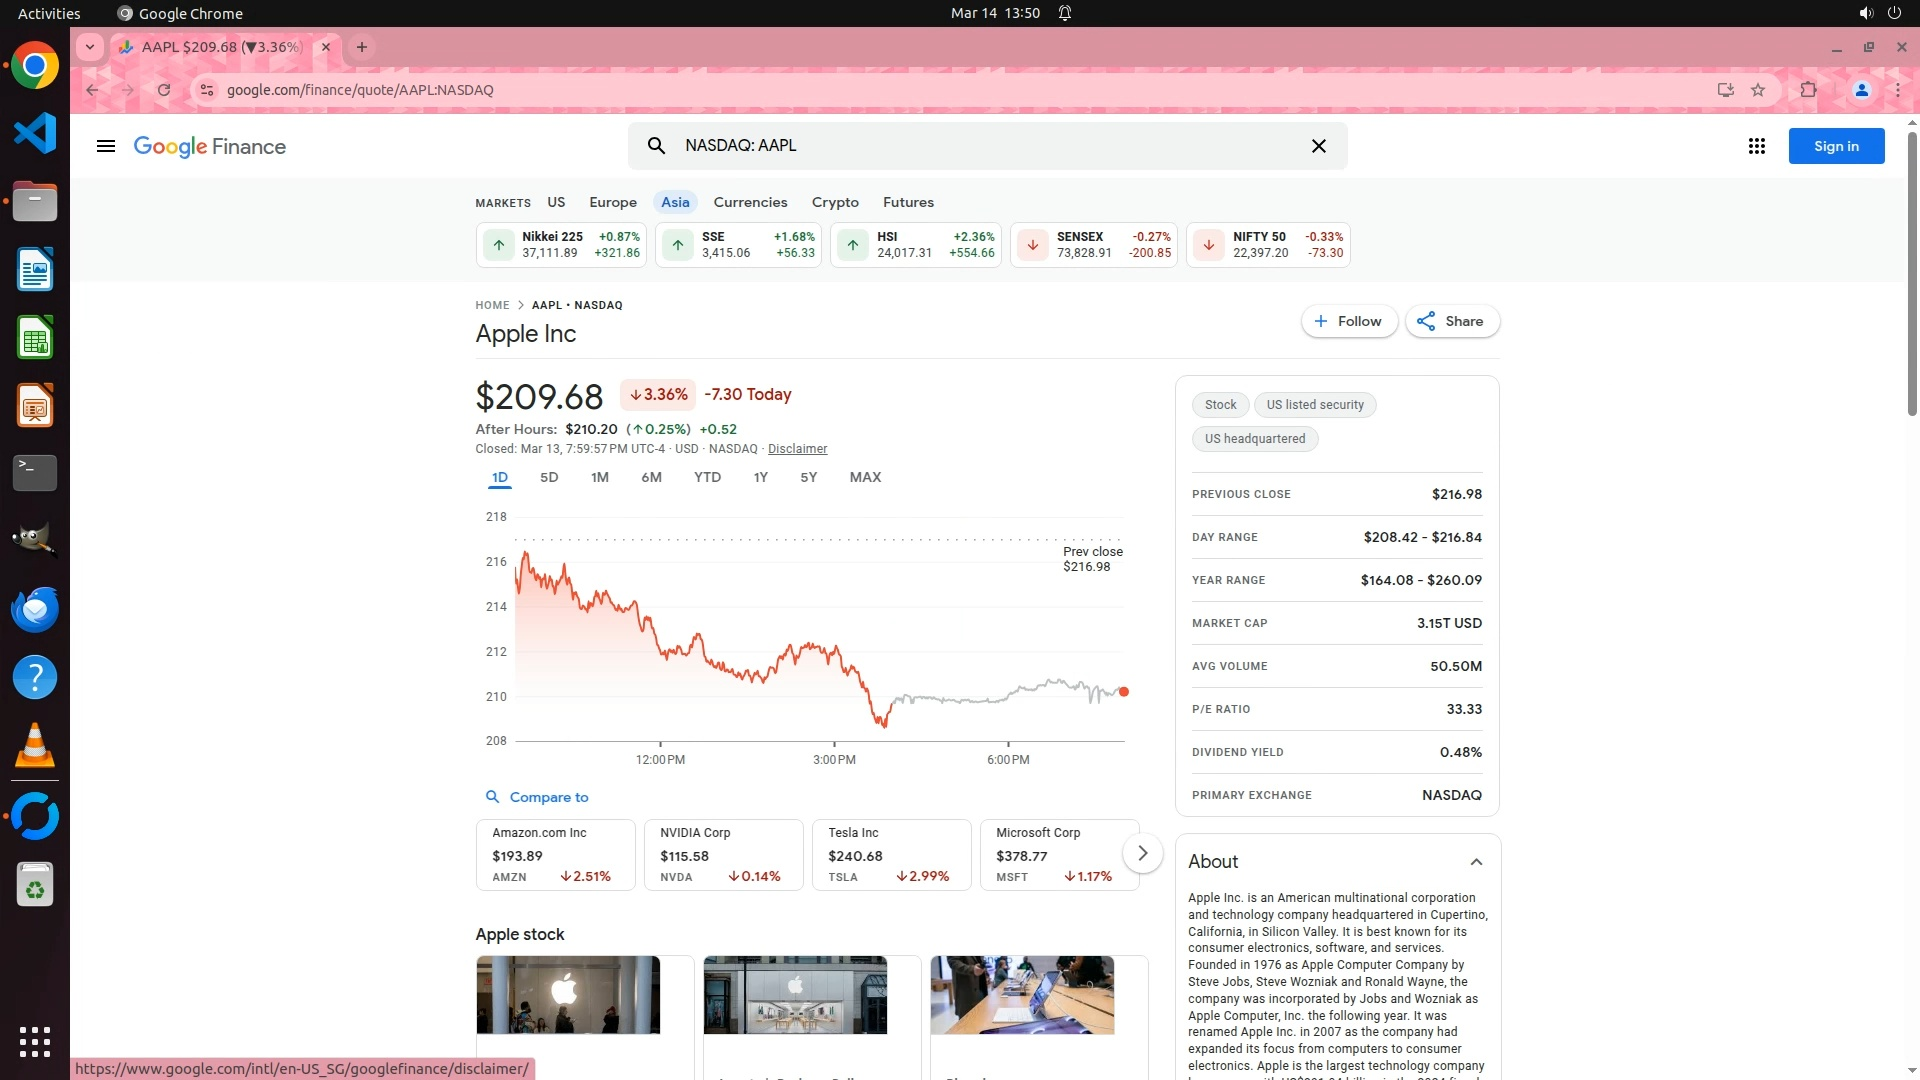Switch markets to Crypto tab
This screenshot has height=1080, width=1920.
pyautogui.click(x=834, y=202)
